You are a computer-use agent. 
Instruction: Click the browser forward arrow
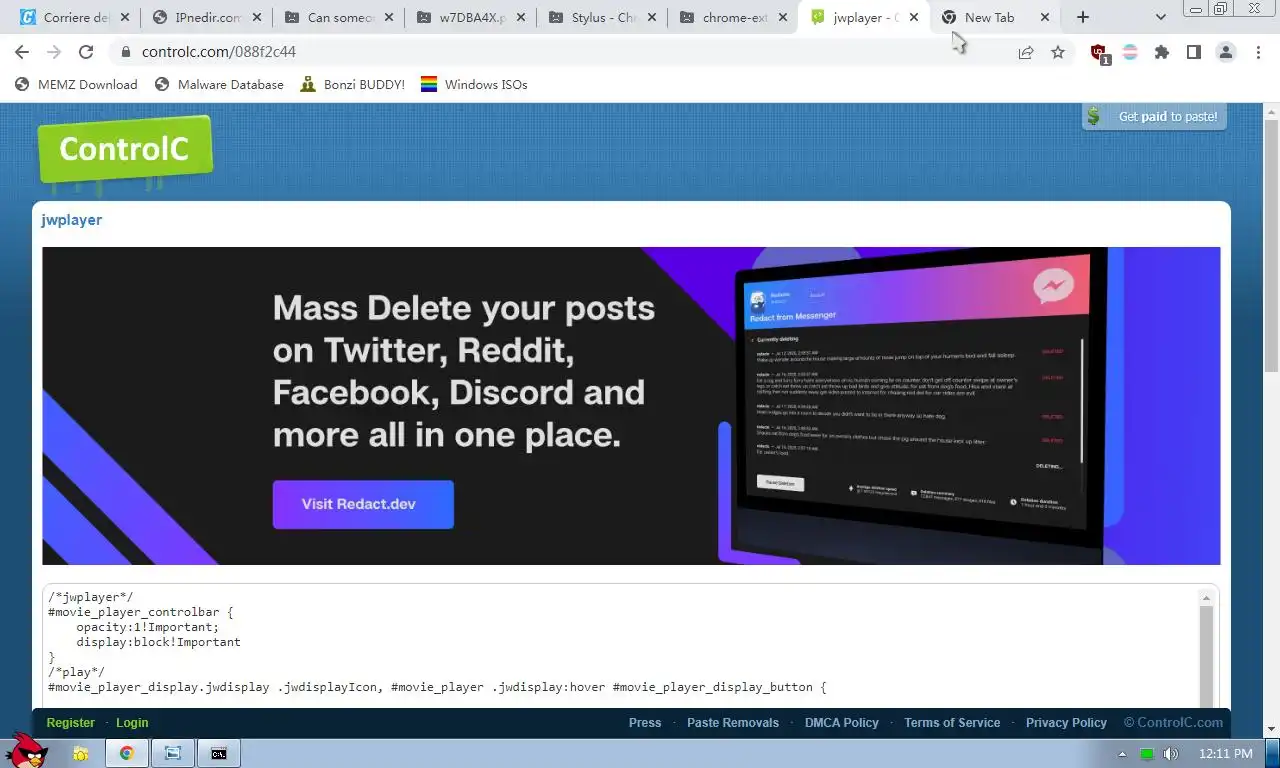[54, 52]
